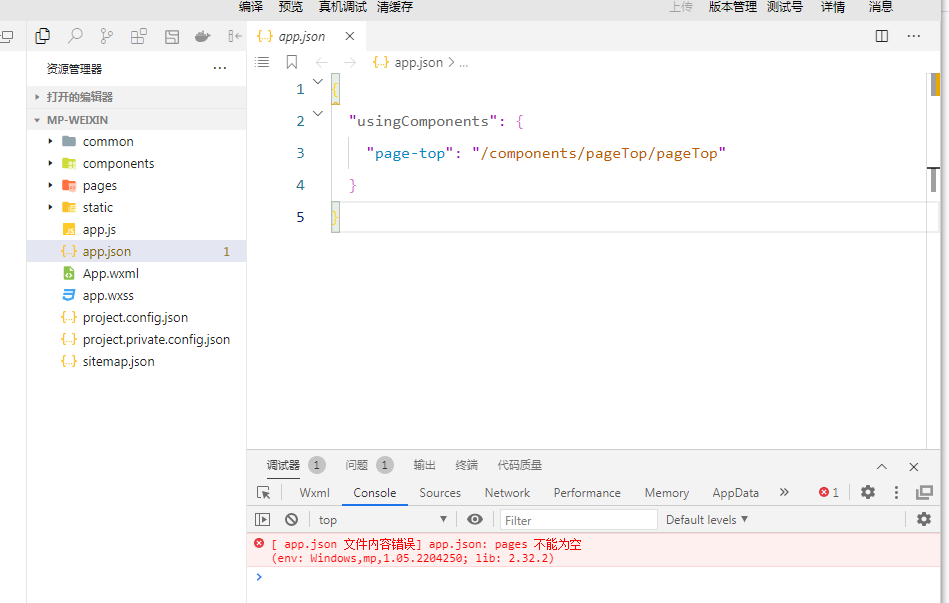
Task: Click the split editor icon
Action: point(881,36)
